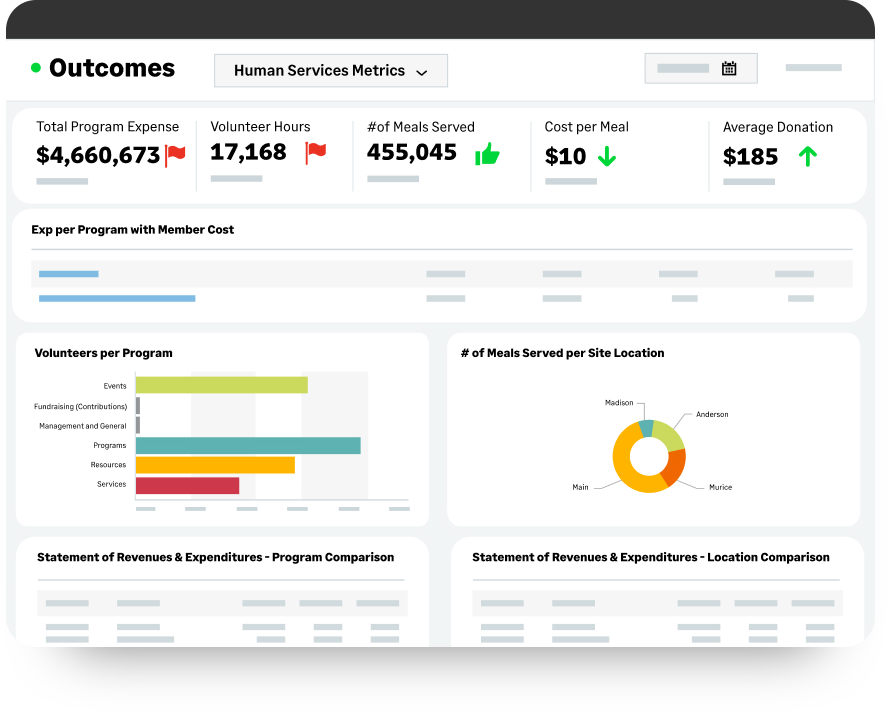Expand the Exp per Program with Member Cost panel

pos(132,229)
